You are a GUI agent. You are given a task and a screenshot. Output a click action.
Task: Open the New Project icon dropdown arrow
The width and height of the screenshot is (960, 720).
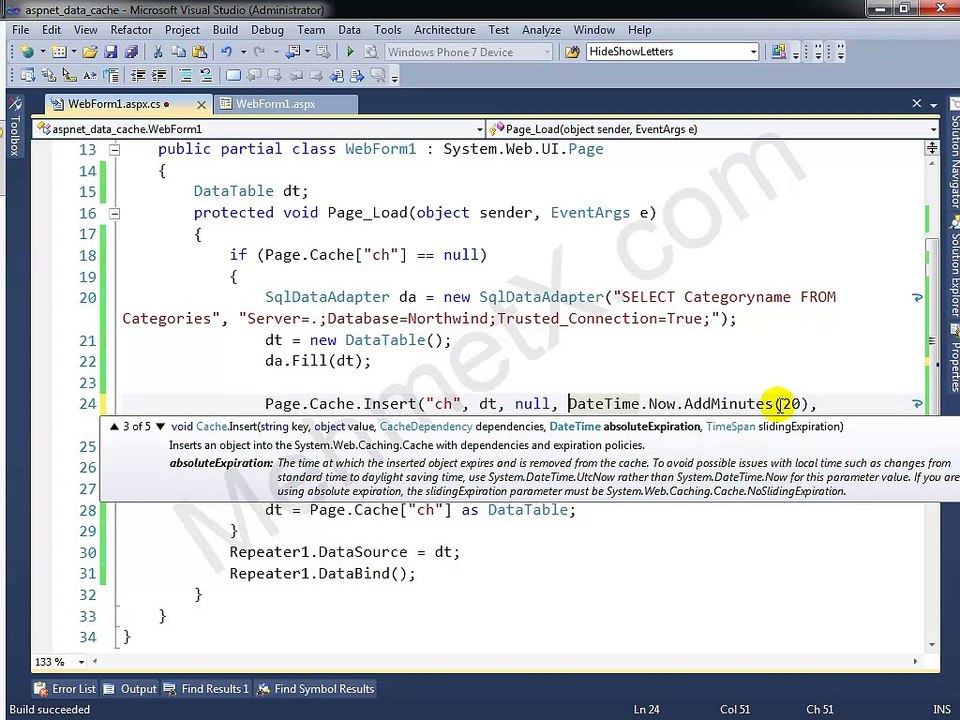(x=43, y=52)
